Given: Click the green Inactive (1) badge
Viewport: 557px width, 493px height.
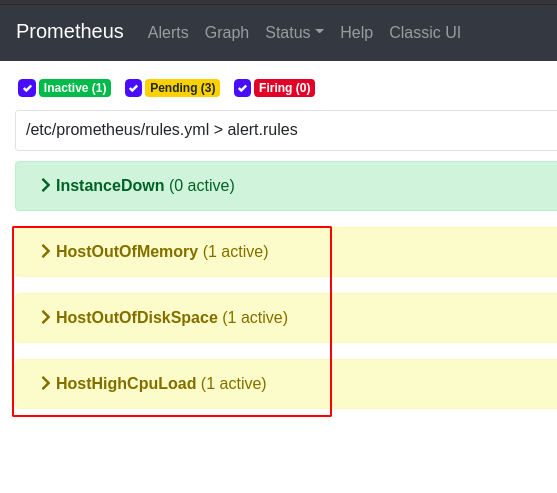Looking at the screenshot, I should click(x=75, y=88).
